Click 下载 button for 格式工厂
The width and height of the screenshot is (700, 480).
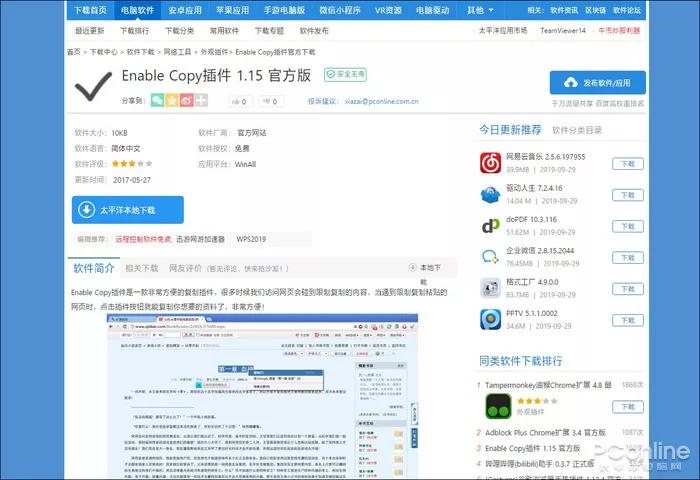pyautogui.click(x=628, y=289)
